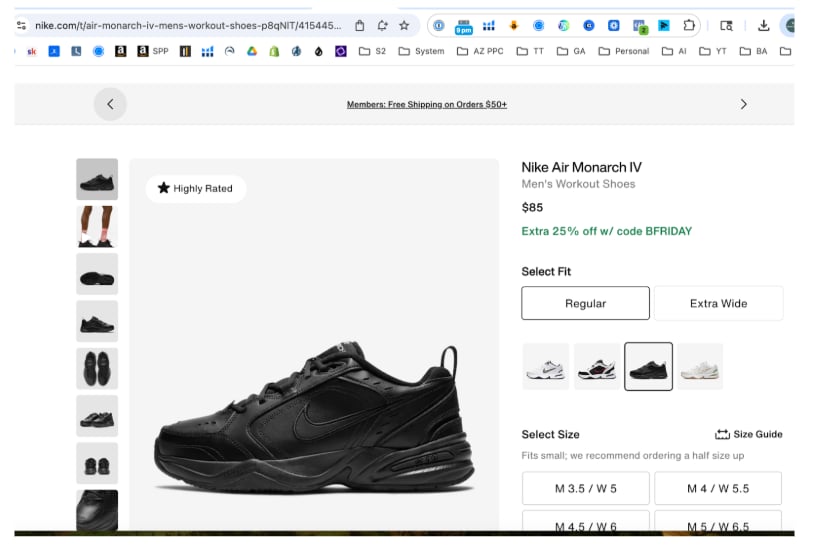This screenshot has height=549, width=816.
Task: Choose size M 3.5 / W 5
Action: [x=585, y=489]
